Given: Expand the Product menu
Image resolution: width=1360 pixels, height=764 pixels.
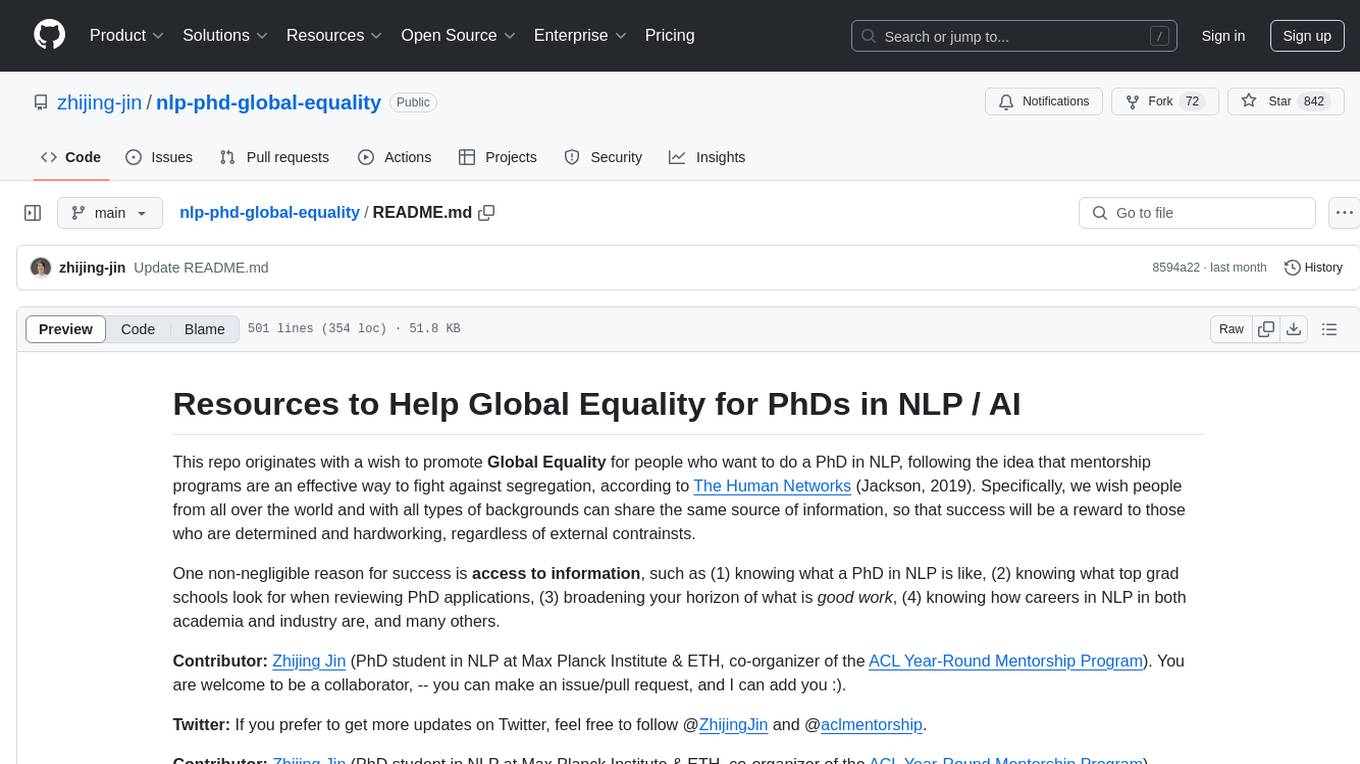Looking at the screenshot, I should 127,35.
